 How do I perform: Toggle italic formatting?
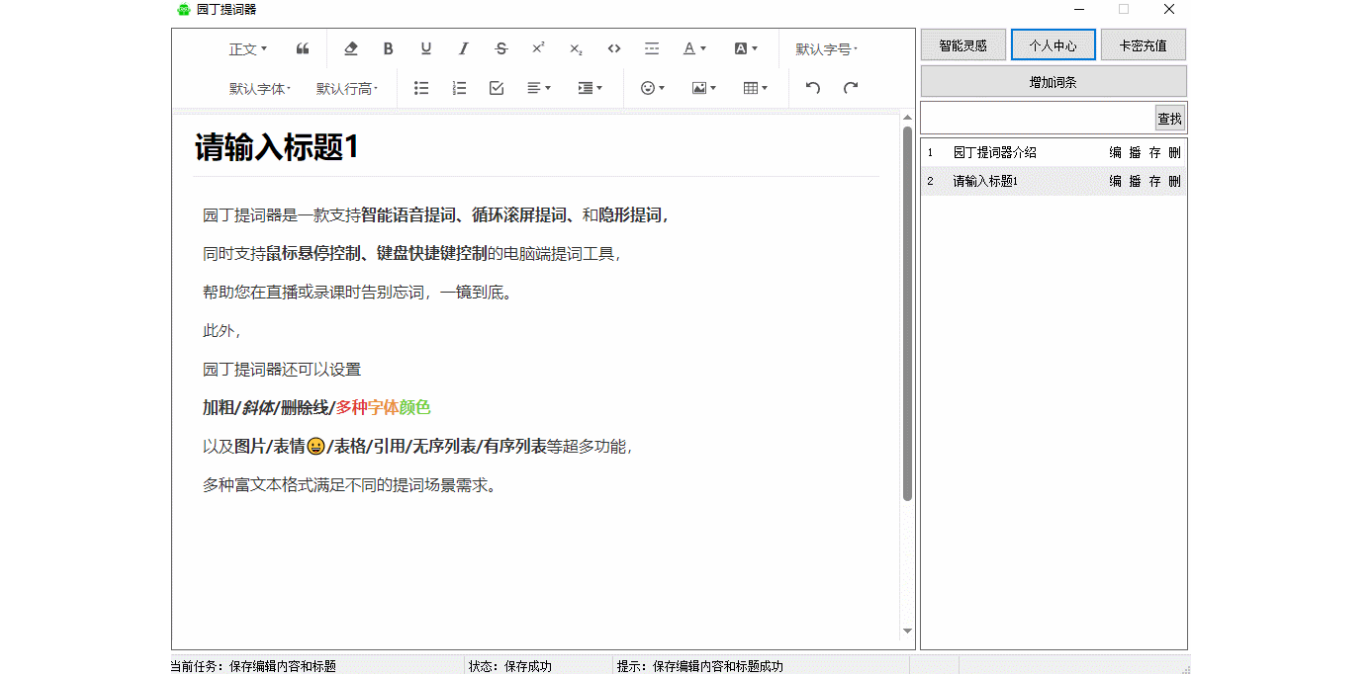(x=463, y=49)
